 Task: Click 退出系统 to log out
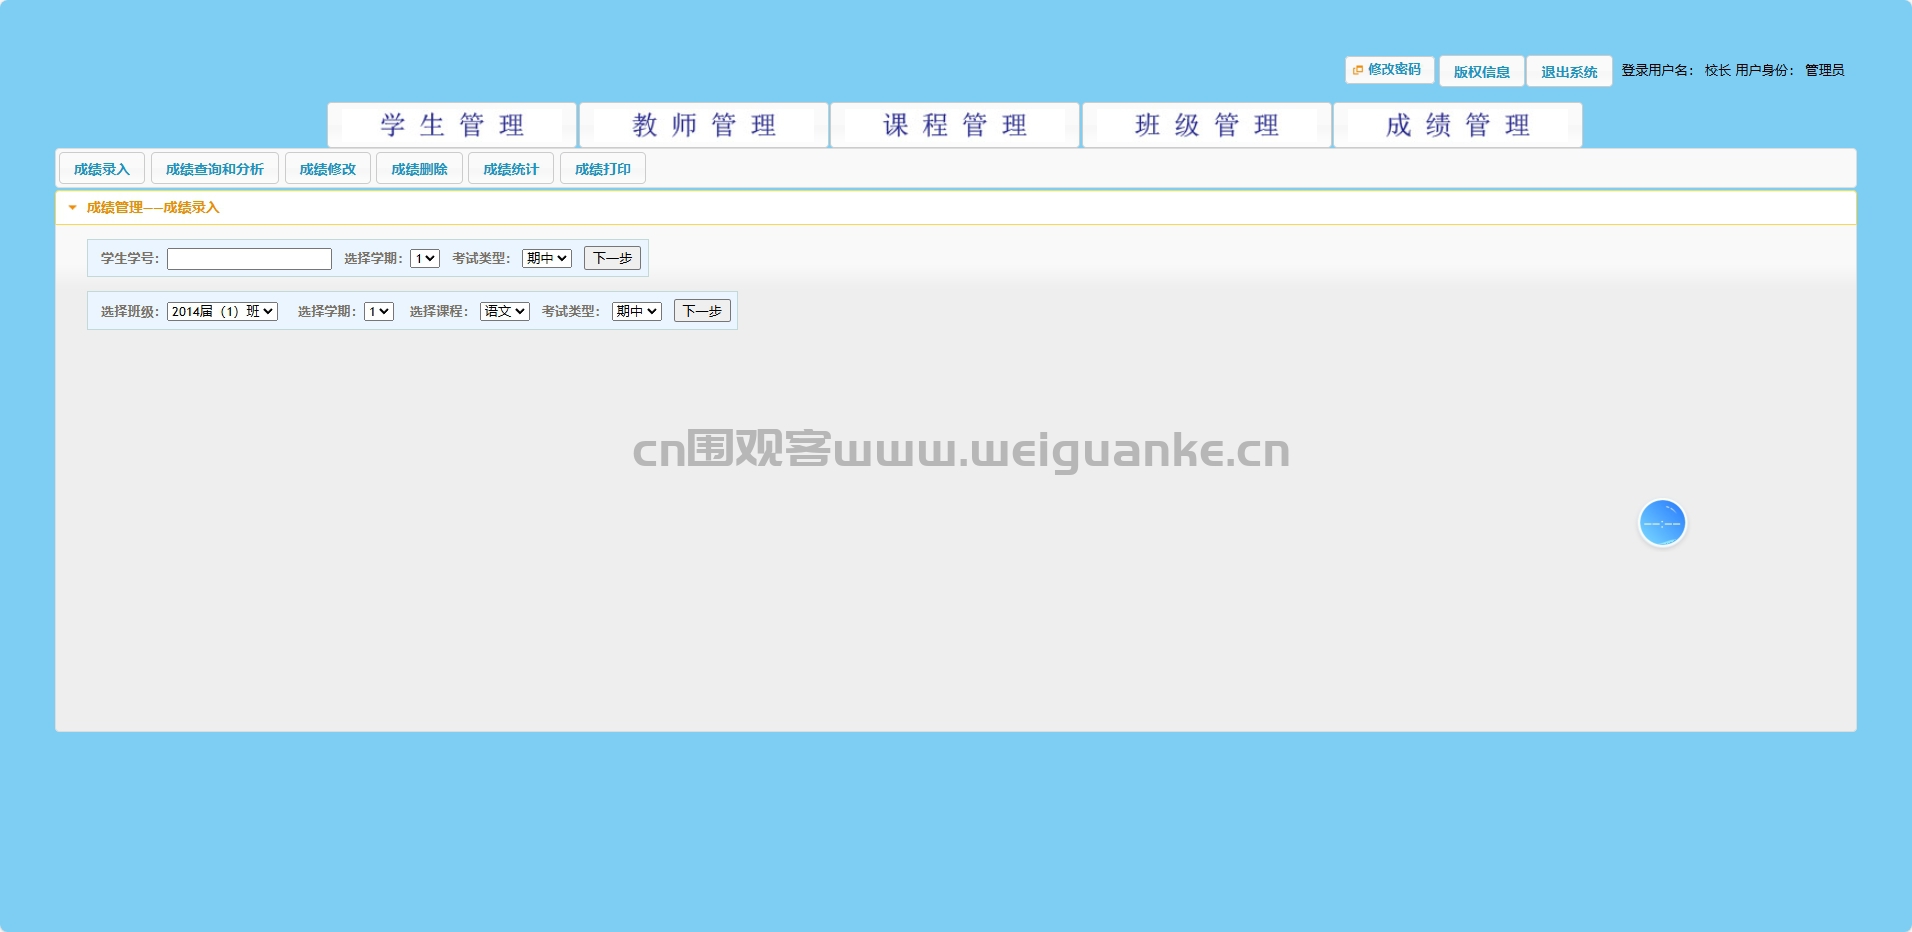tap(1569, 71)
